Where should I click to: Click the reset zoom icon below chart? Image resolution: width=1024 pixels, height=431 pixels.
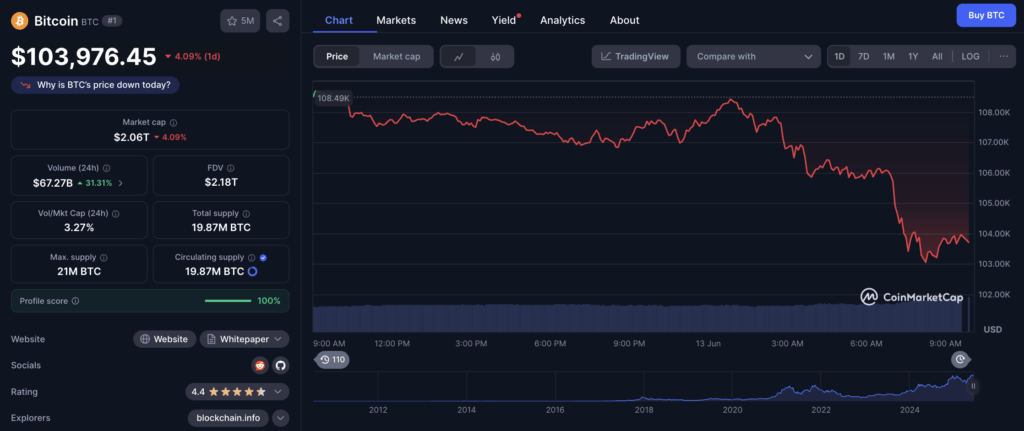960,359
